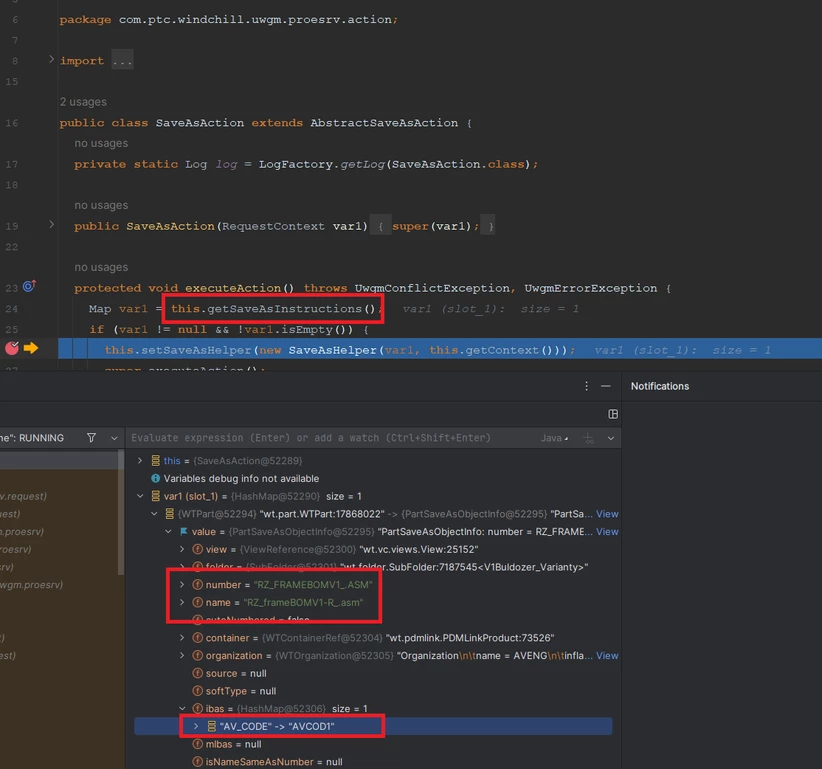The image size is (822, 769).
Task: Click the 'package' keyword on line 6
Action: [x=85, y=20]
